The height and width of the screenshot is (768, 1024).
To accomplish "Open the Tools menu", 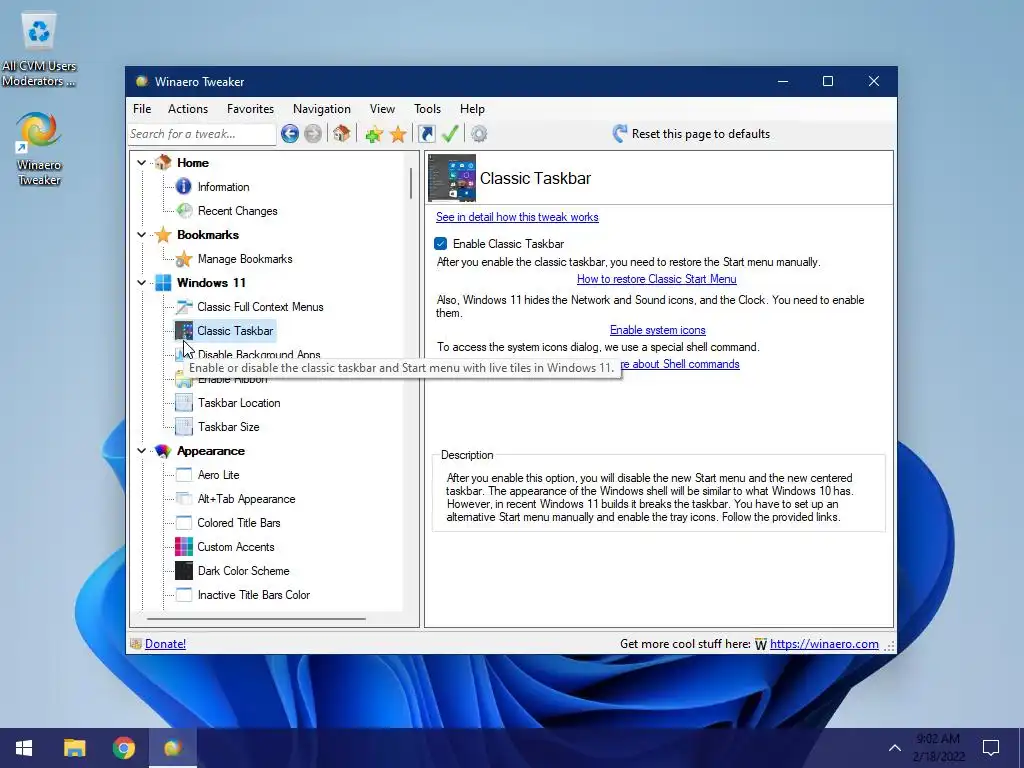I will (427, 109).
